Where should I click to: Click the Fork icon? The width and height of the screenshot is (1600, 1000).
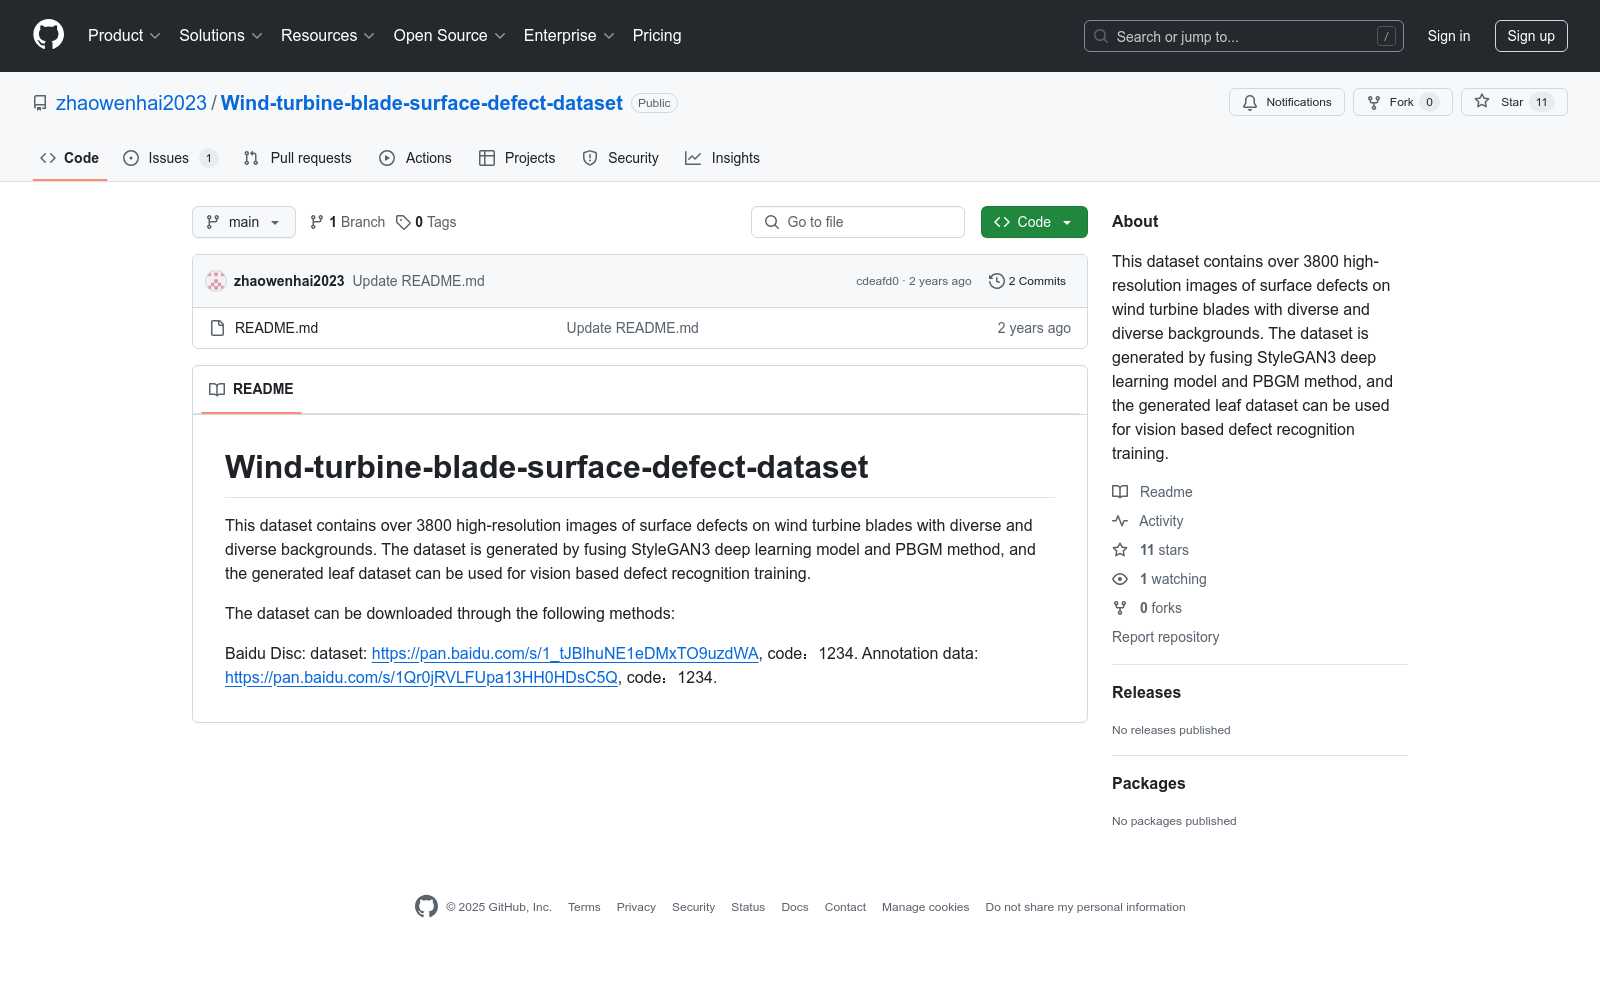point(1374,102)
